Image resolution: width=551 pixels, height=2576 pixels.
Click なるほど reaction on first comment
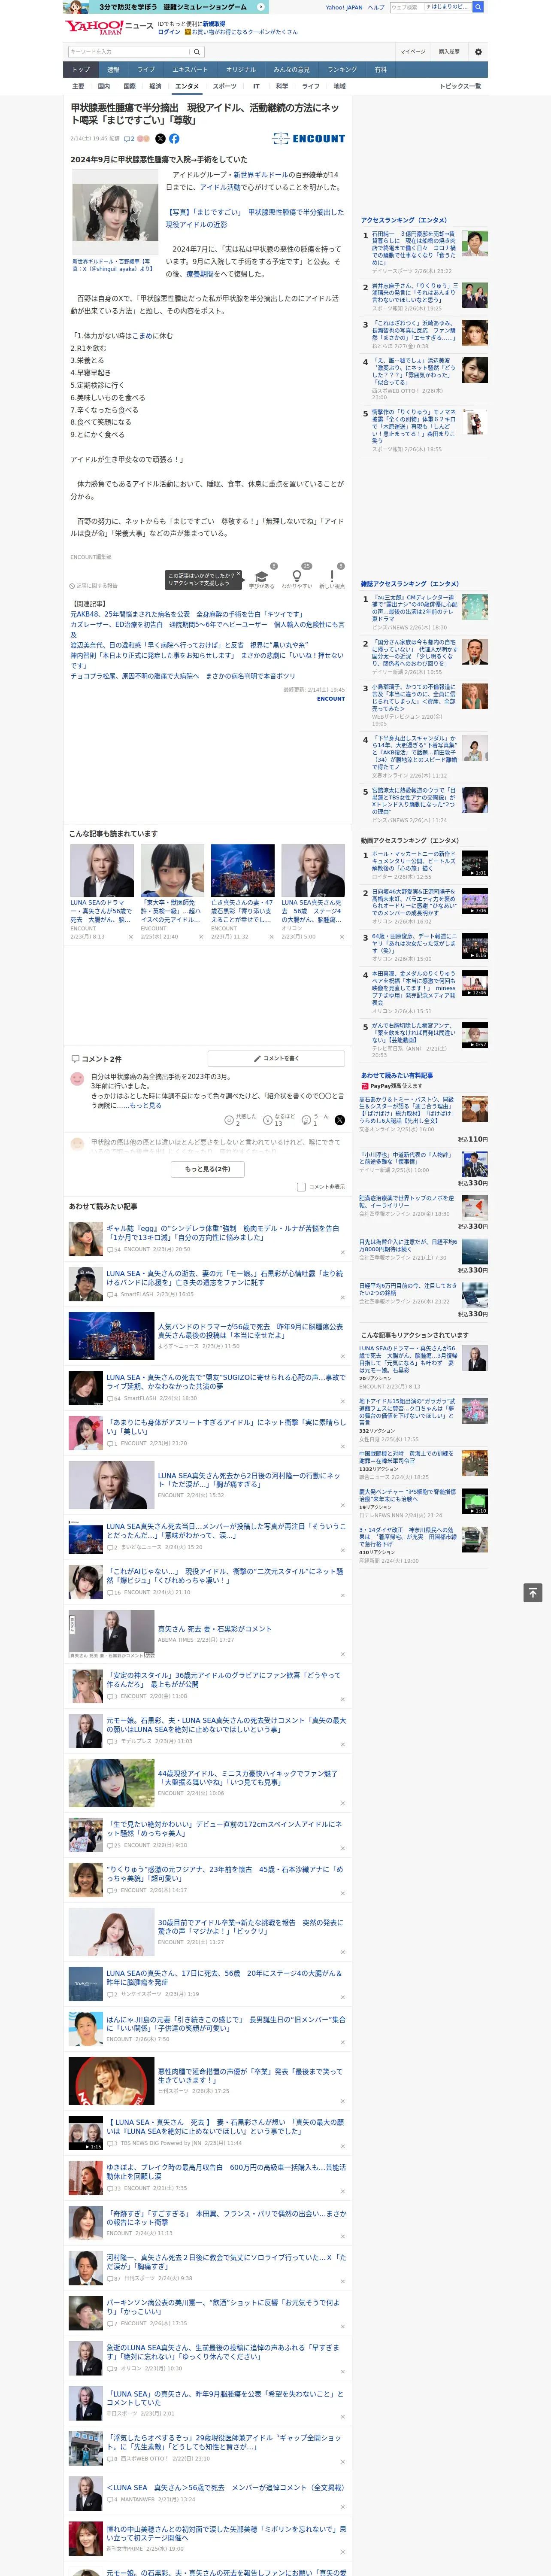pos(279,1120)
